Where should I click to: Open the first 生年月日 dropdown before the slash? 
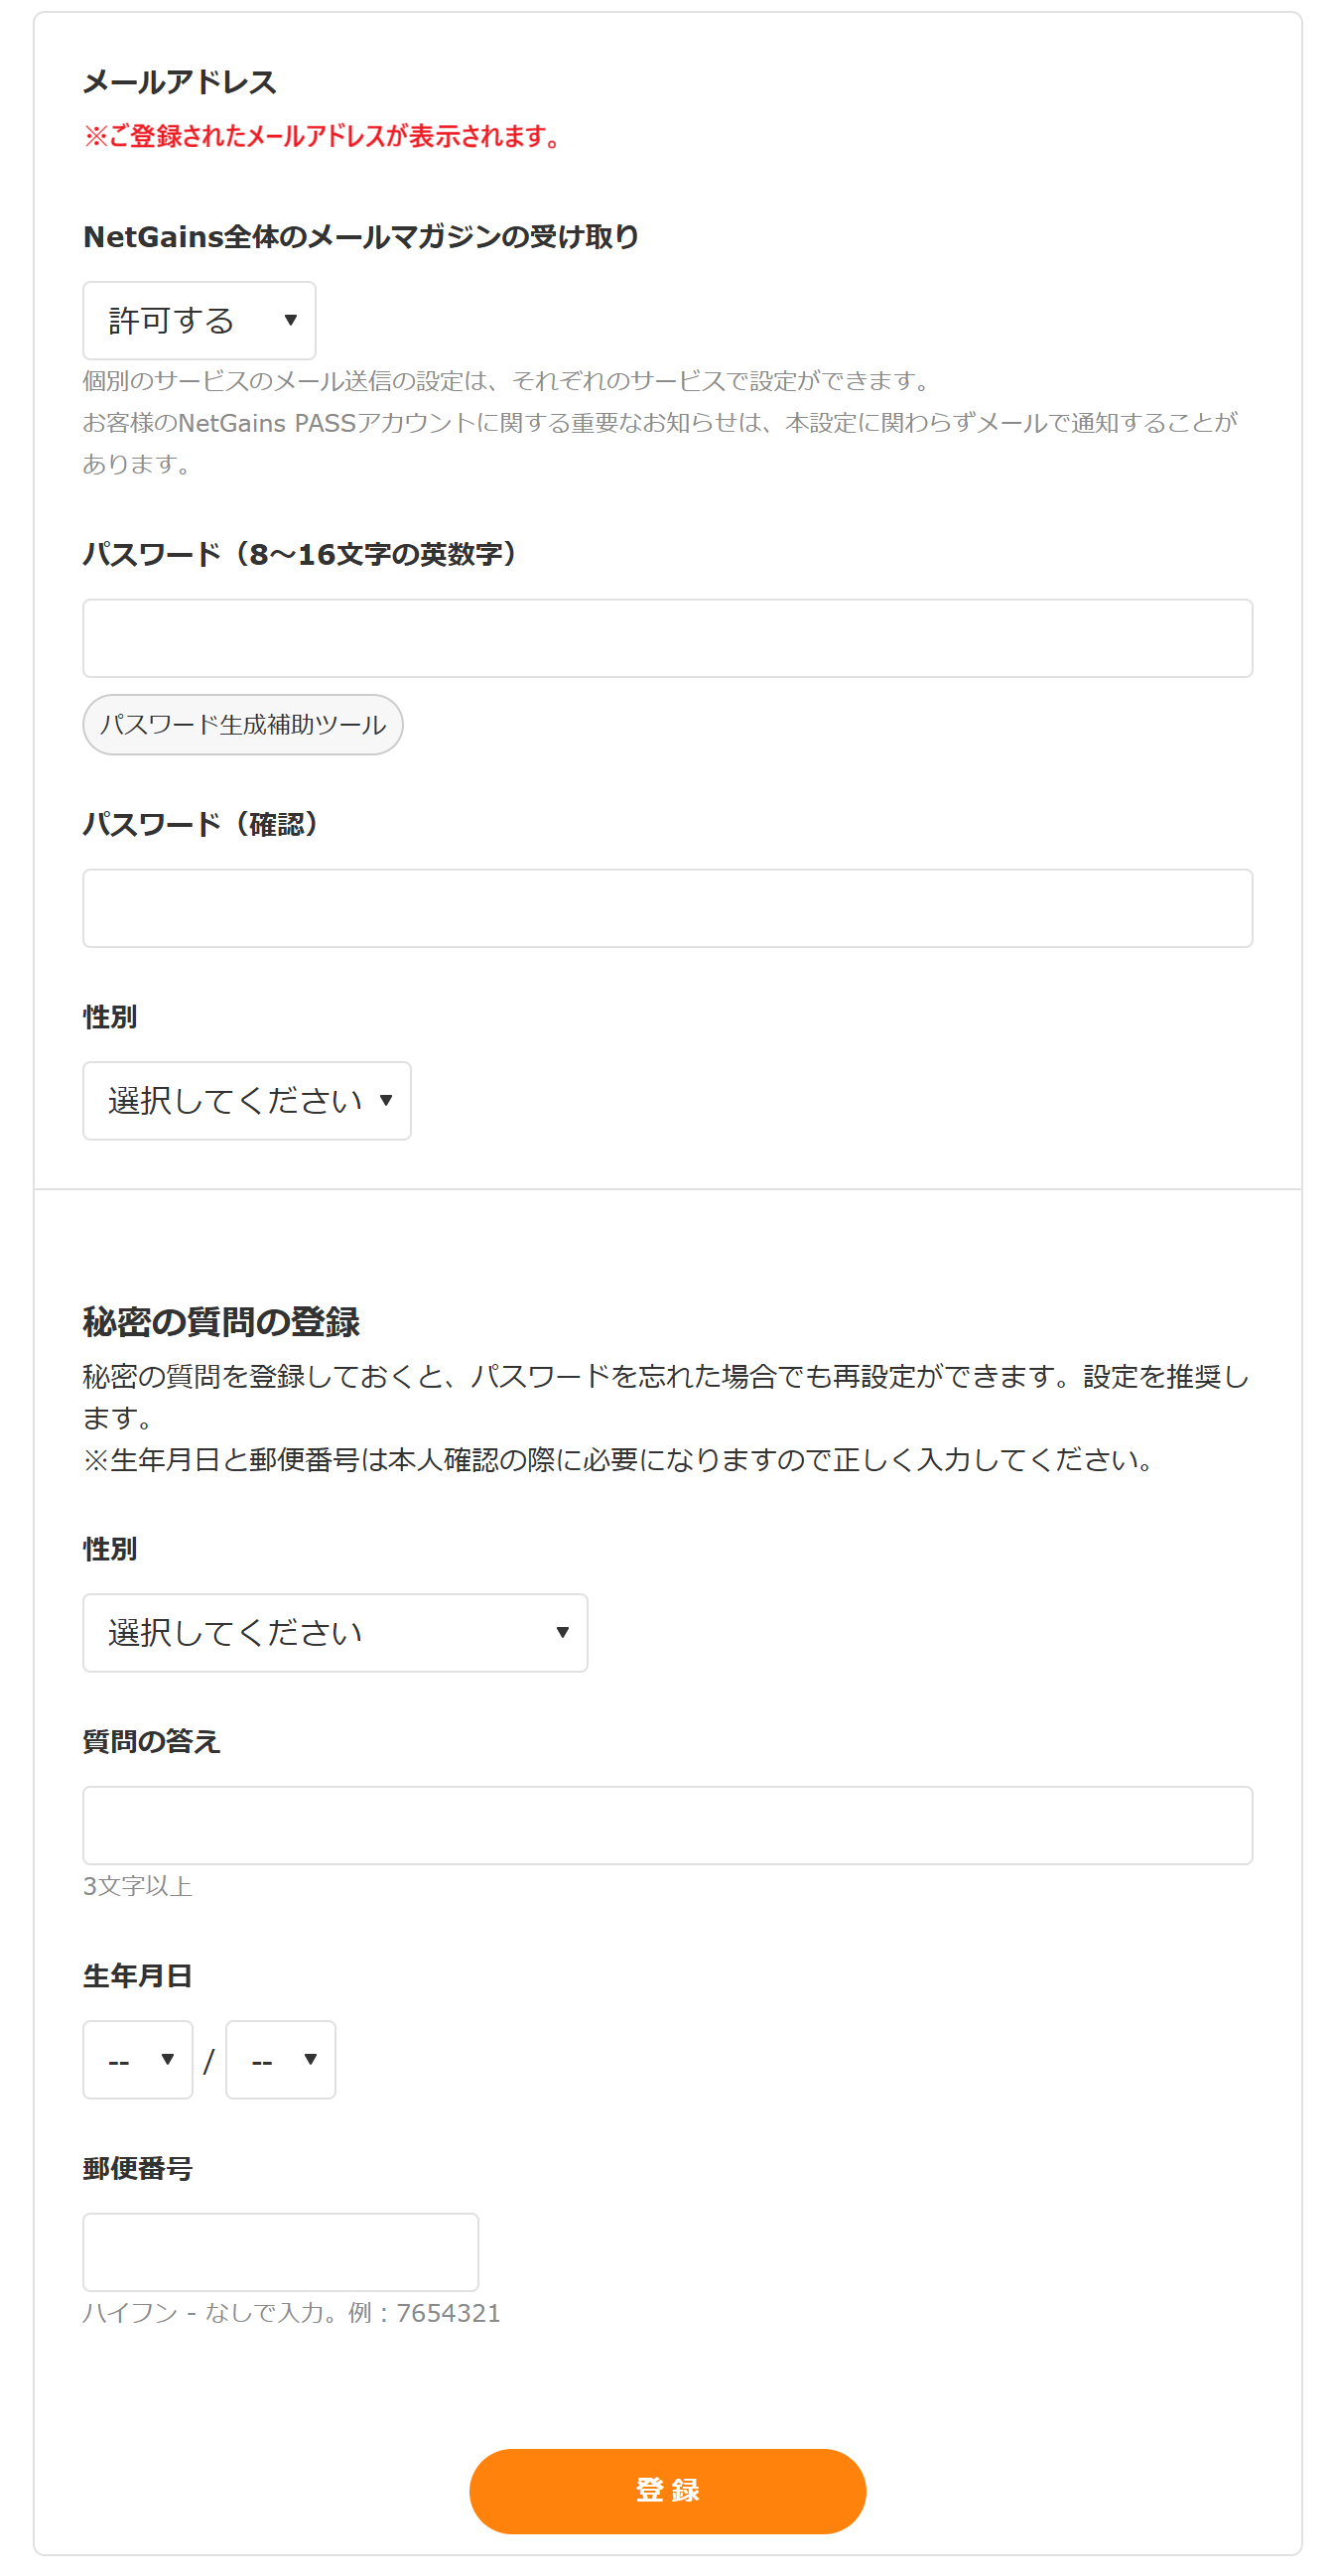pos(137,2059)
